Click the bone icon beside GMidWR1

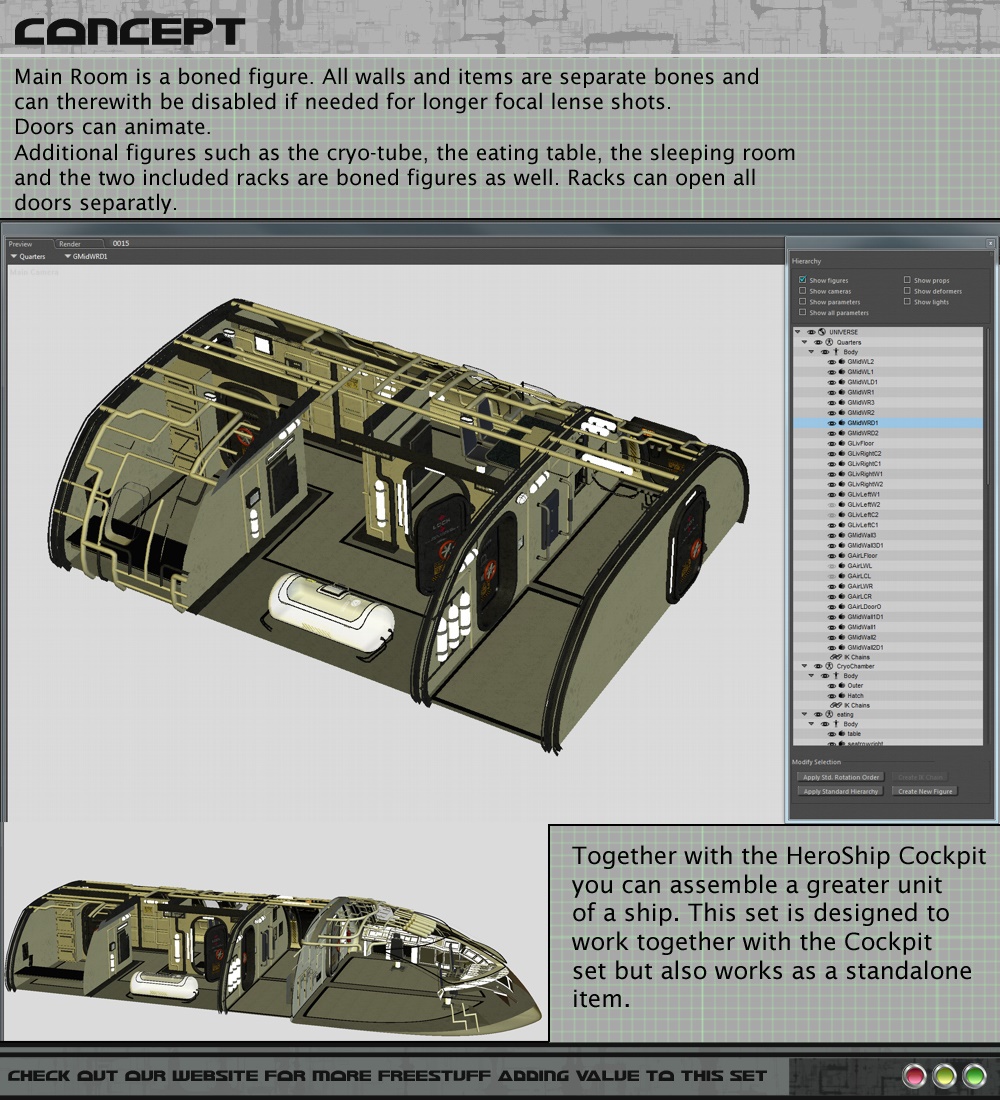click(841, 392)
